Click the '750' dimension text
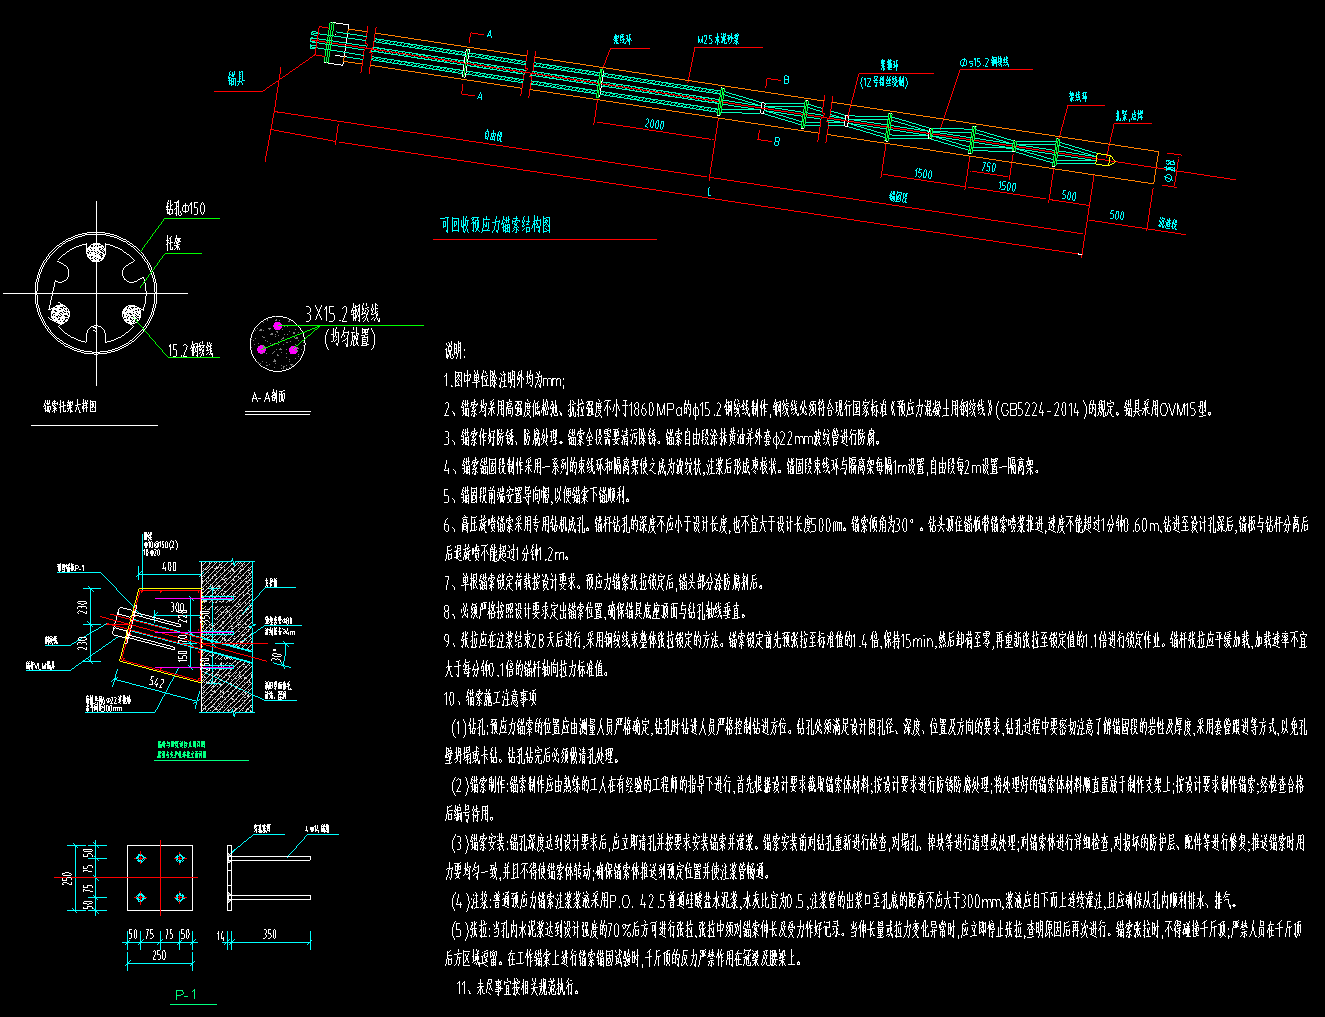This screenshot has height=1017, width=1325. pyautogui.click(x=988, y=167)
